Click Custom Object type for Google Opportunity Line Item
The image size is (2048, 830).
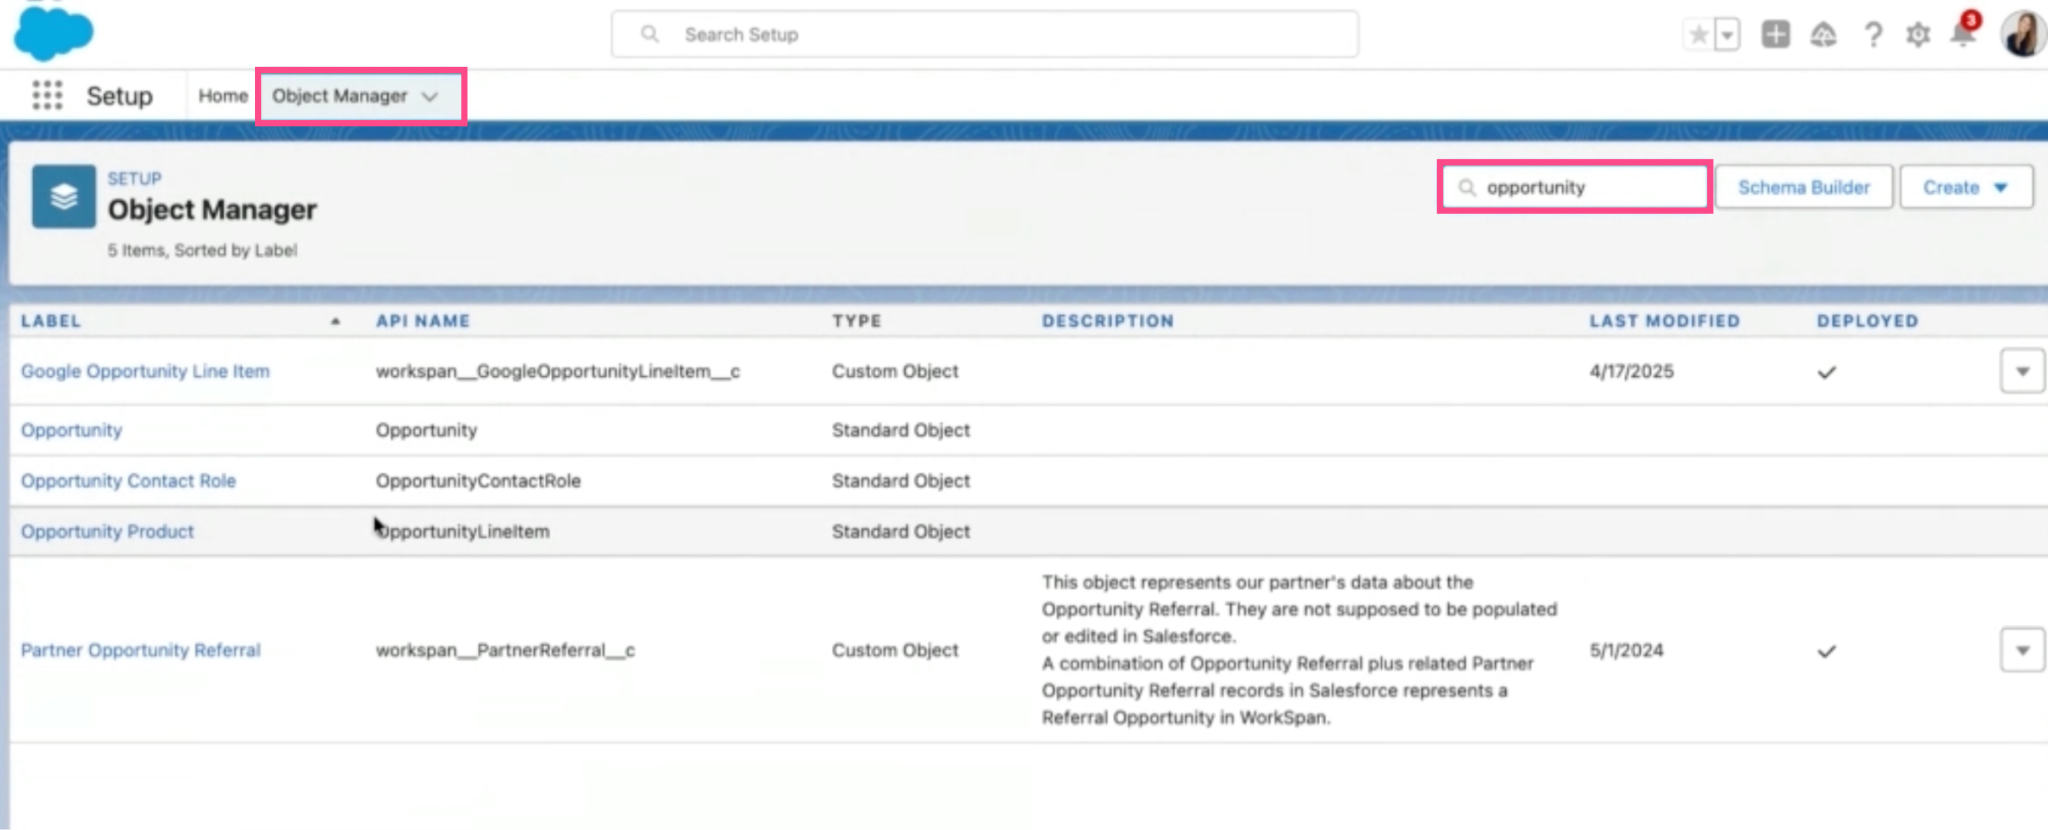coord(895,371)
